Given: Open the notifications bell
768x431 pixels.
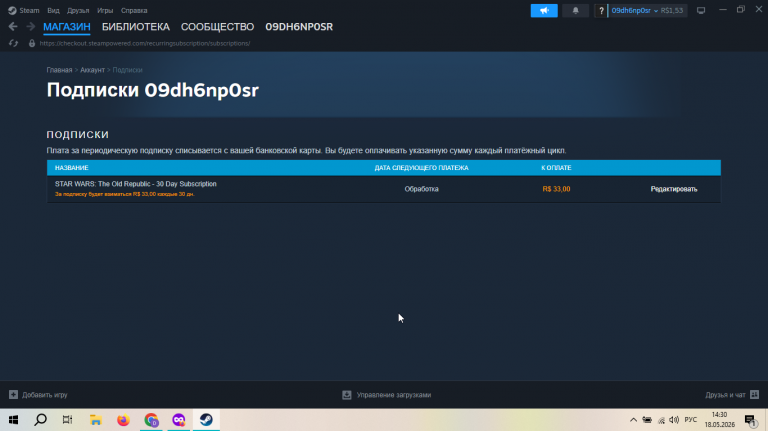Looking at the screenshot, I should point(576,10).
